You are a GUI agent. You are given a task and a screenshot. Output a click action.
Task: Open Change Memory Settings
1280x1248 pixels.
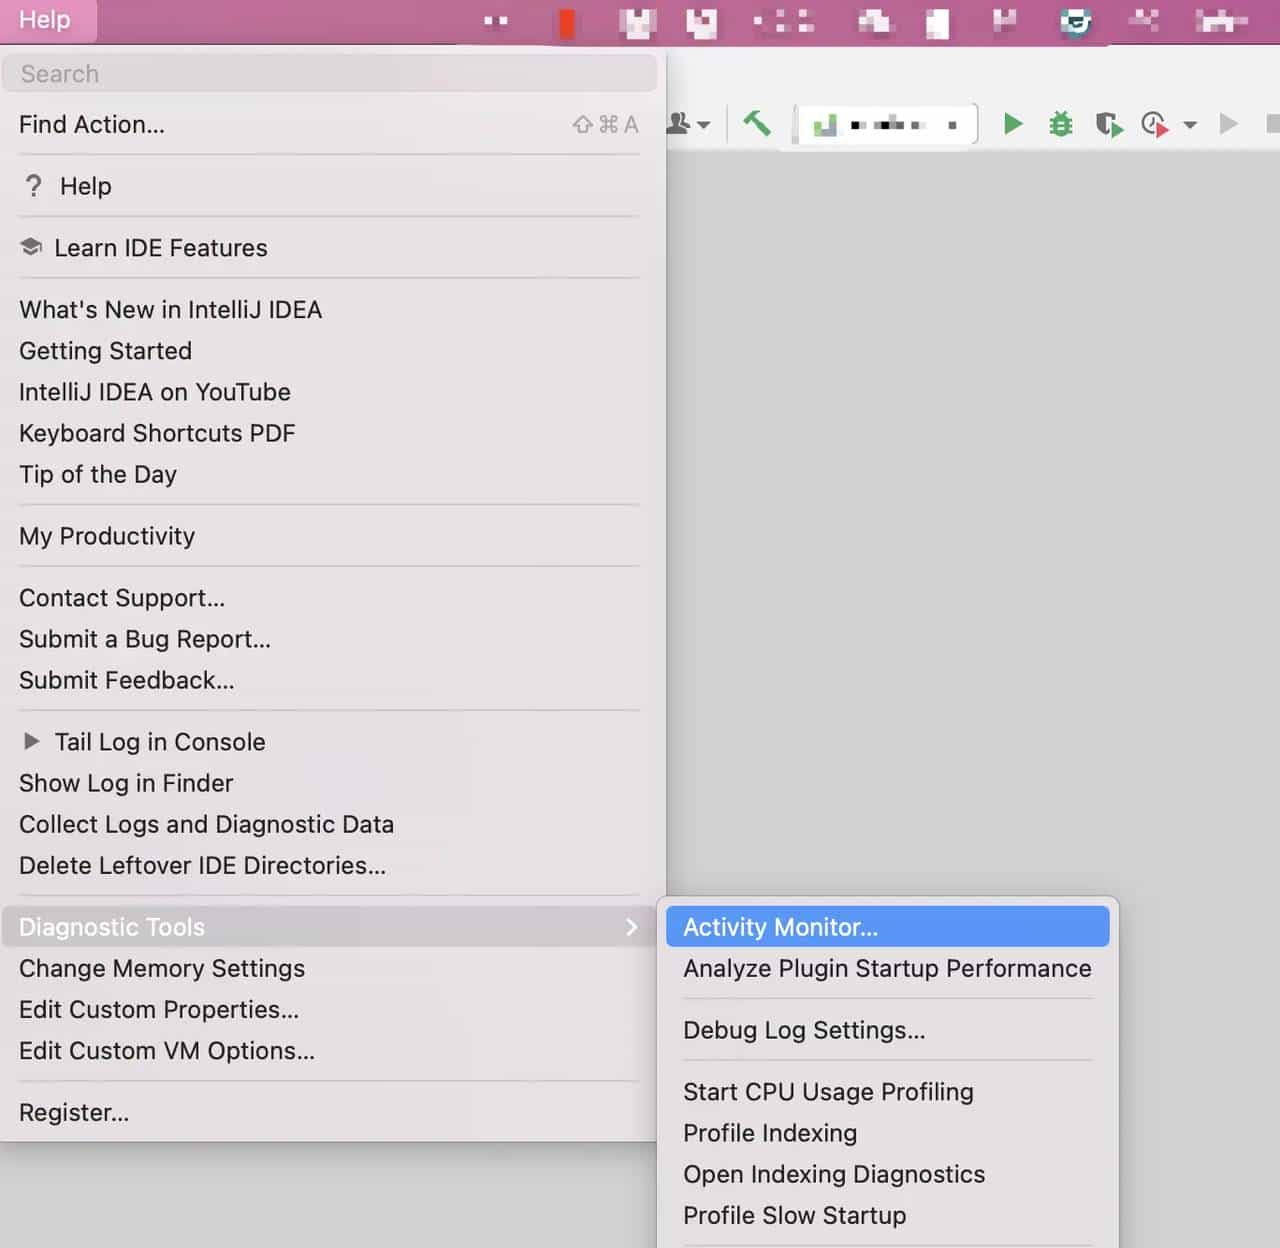click(x=161, y=968)
